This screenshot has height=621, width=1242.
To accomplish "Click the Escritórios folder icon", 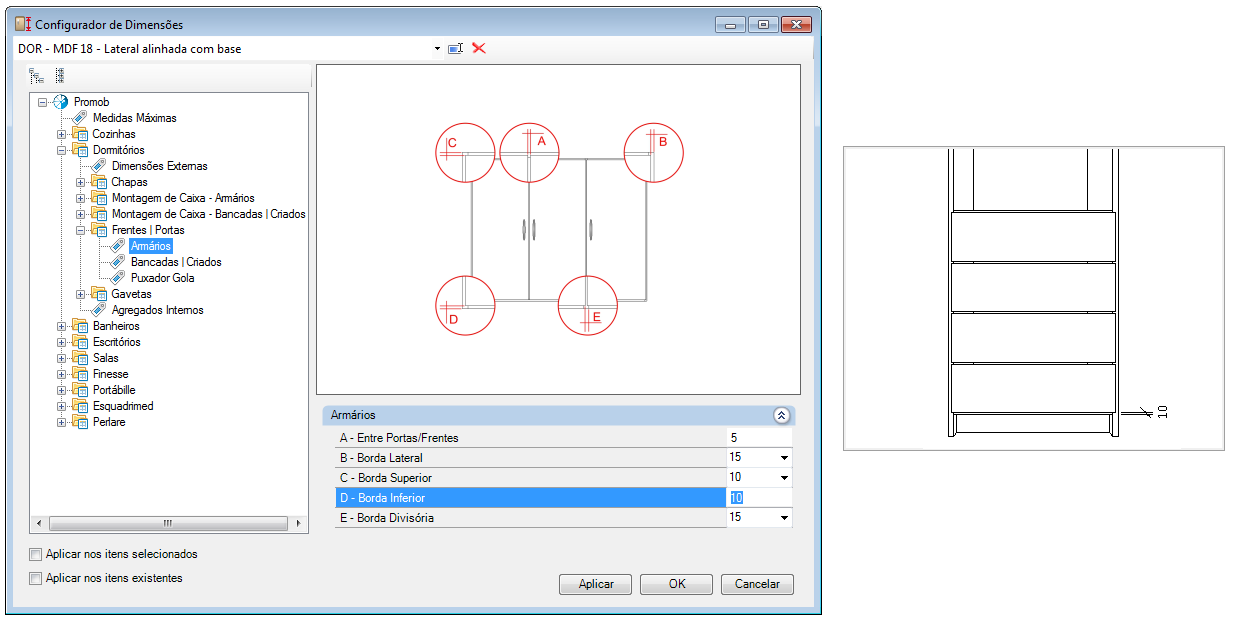I will click(81, 342).
